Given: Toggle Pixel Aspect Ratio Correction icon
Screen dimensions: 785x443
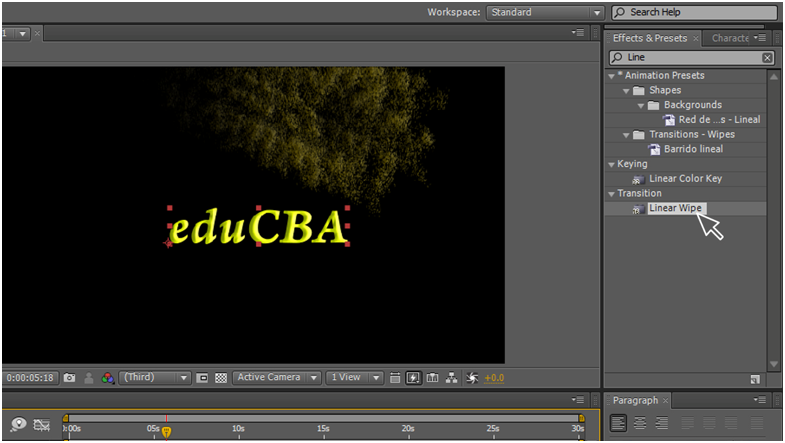Looking at the screenshot, I should coord(395,378).
